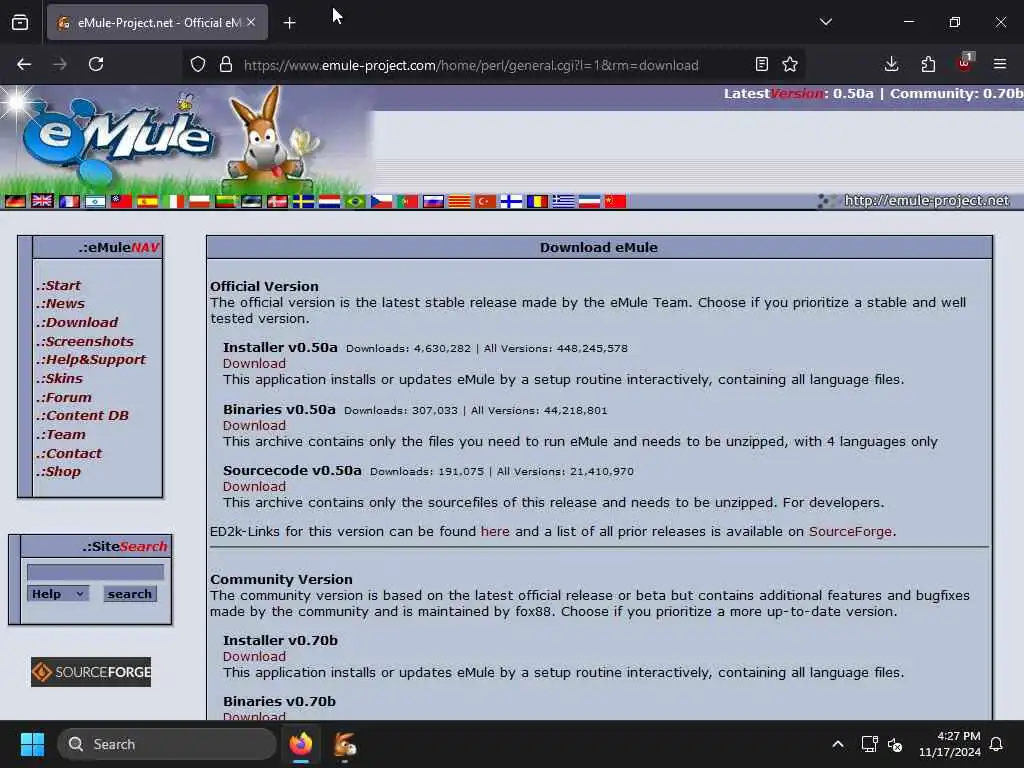Click the browser address bar URL

pos(471,65)
